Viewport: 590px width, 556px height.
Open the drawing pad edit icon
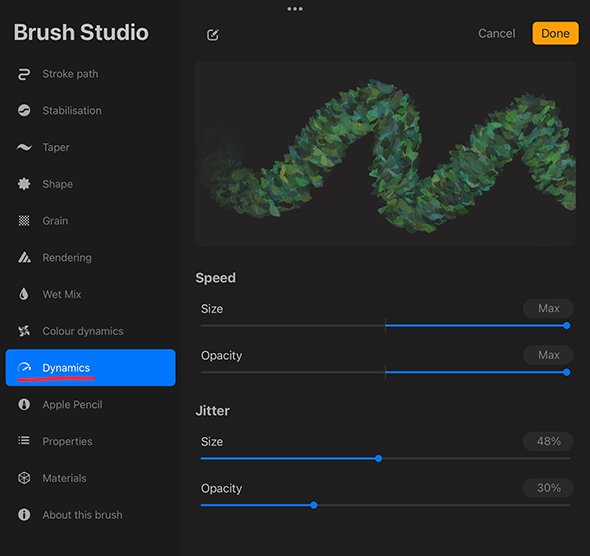213,35
